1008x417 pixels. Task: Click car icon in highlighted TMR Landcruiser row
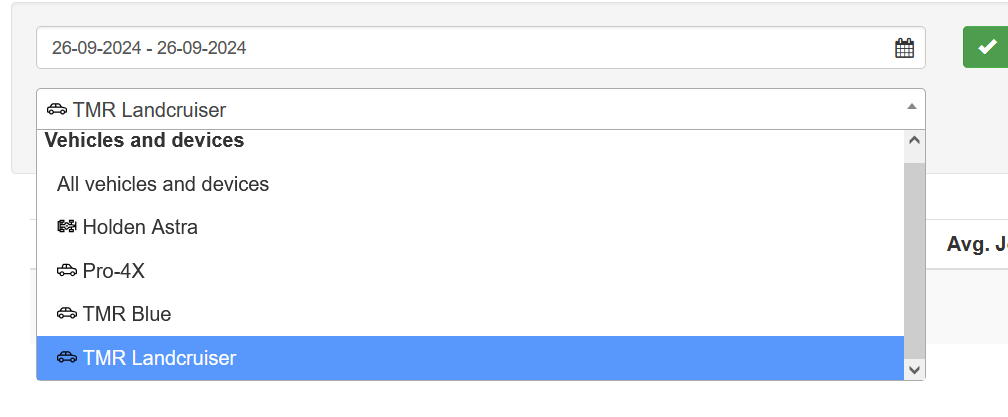coord(67,357)
